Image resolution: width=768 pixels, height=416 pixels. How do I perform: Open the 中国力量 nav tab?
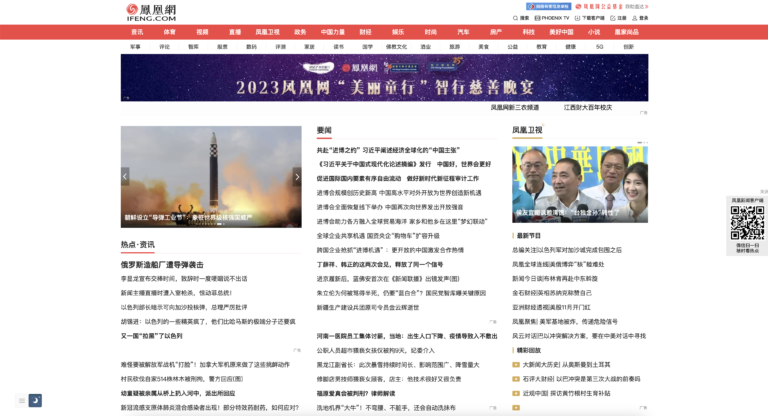pyautogui.click(x=333, y=32)
